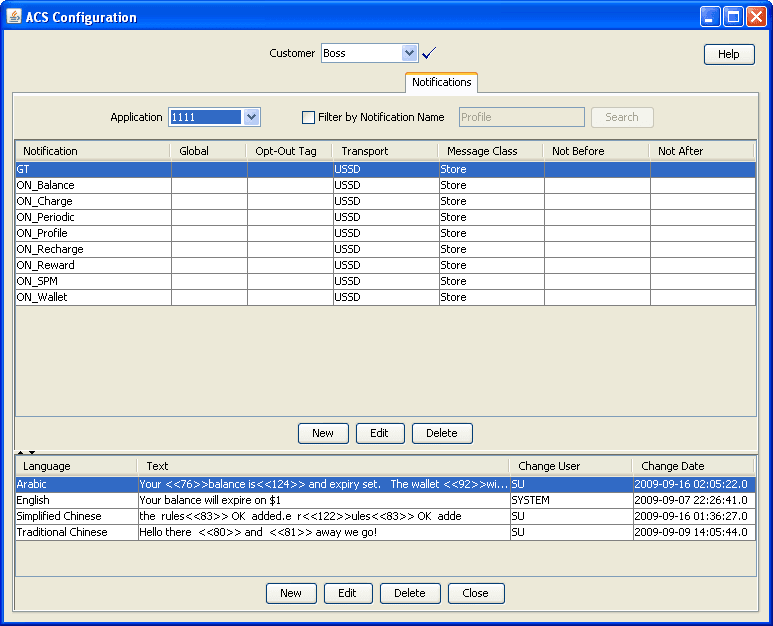This screenshot has height=626, width=773.
Task: Maximize the ACS Configuration window
Action: pos(733,17)
